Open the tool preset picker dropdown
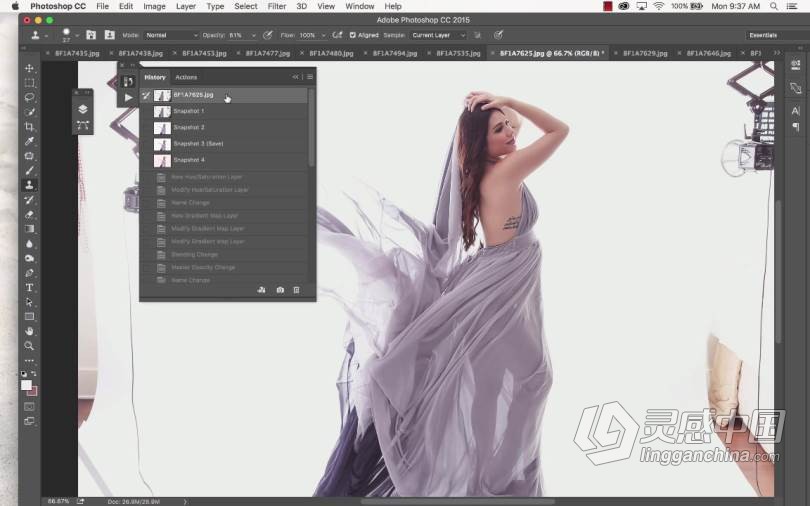 pos(46,36)
